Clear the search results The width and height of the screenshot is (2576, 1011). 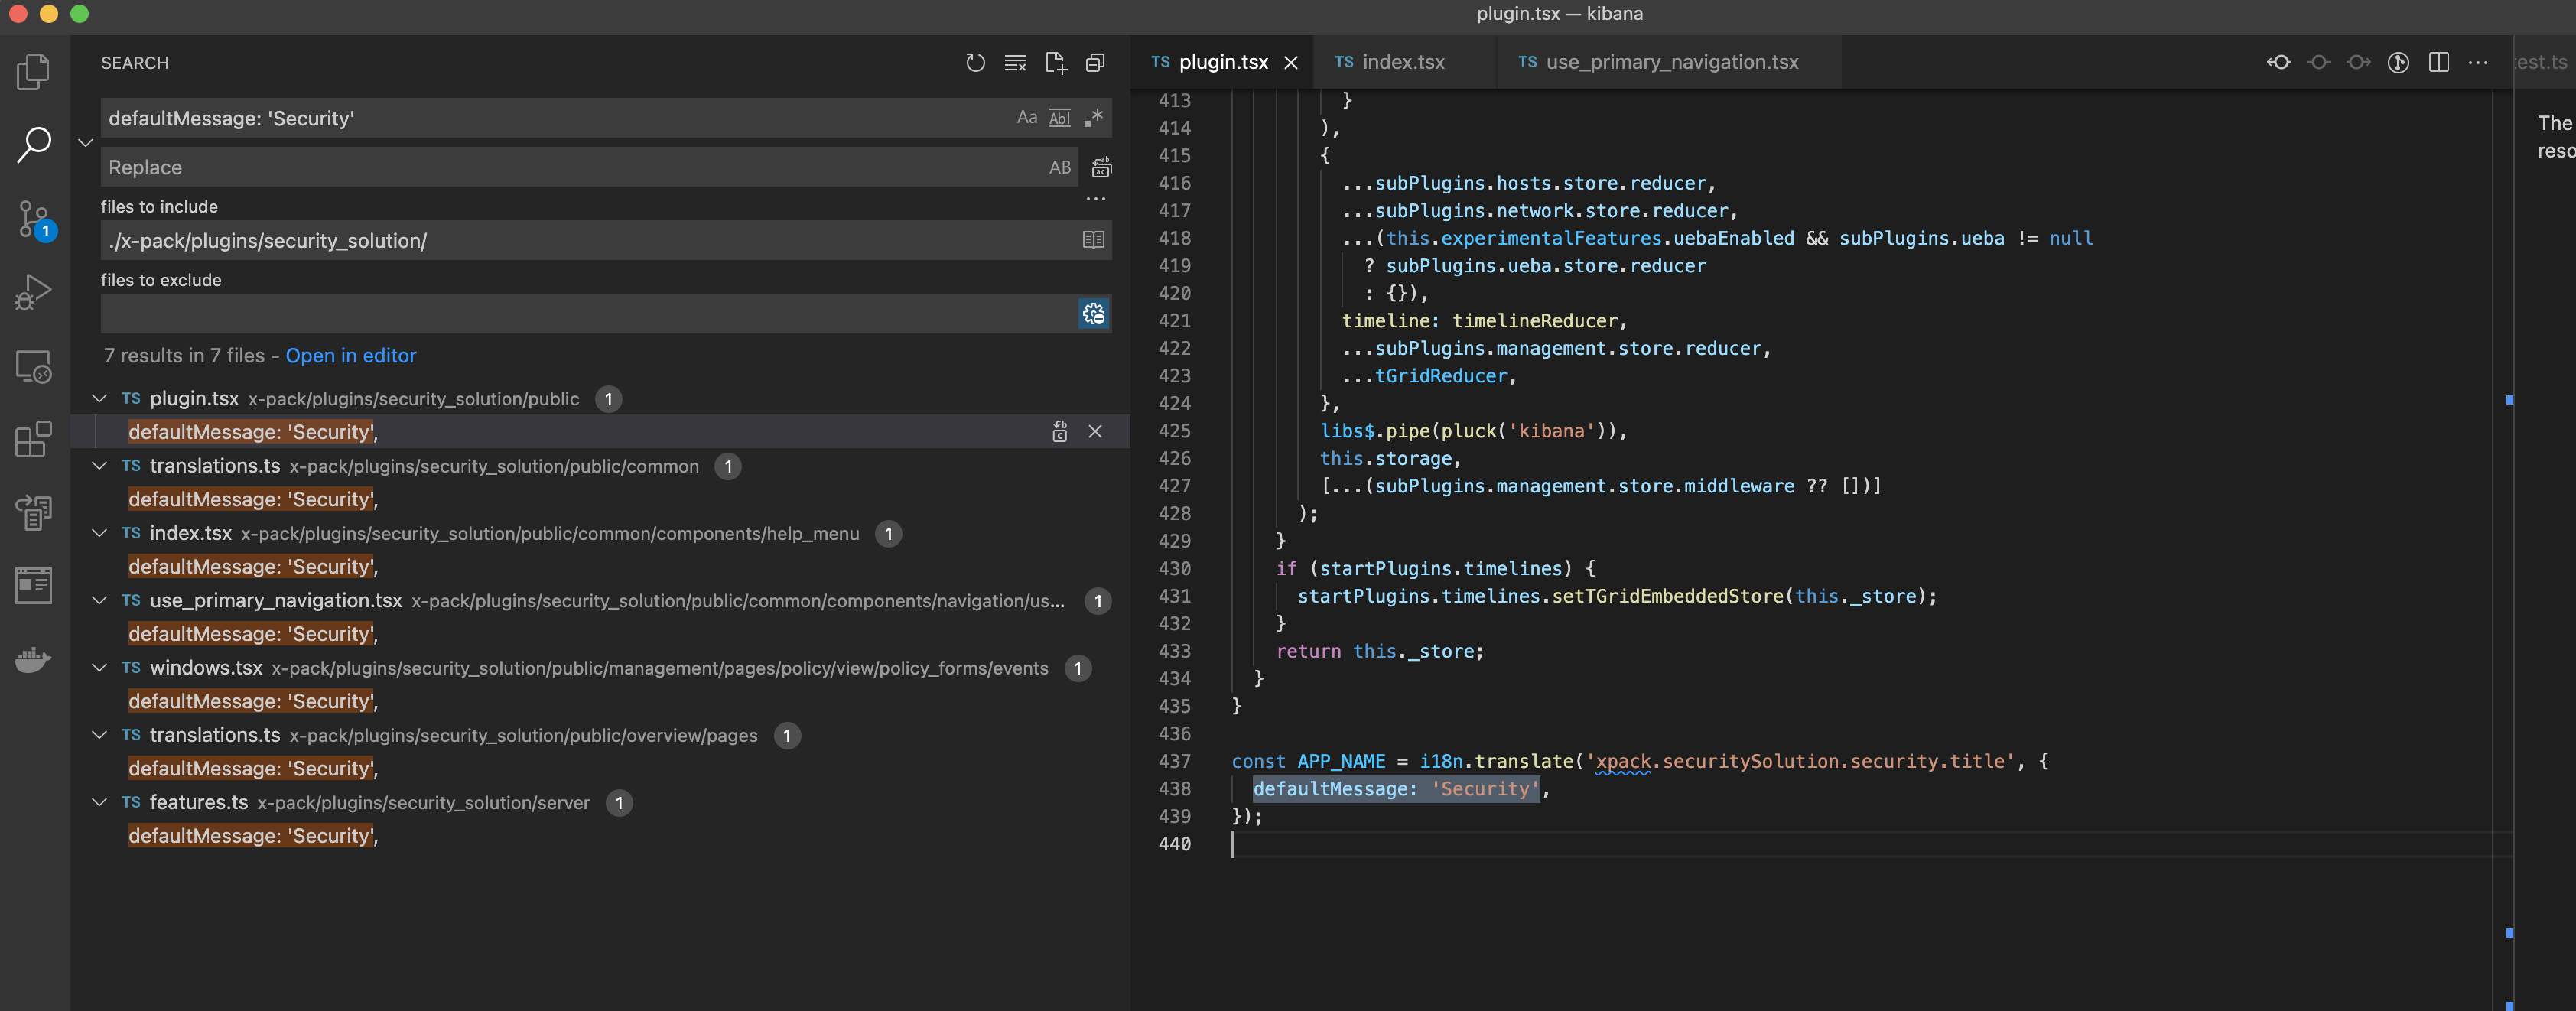coord(1015,63)
